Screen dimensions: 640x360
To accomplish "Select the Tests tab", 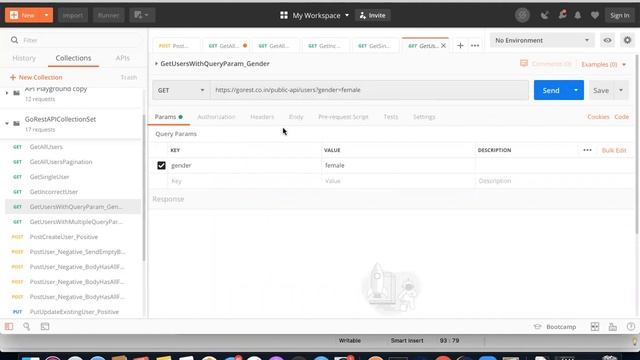I will coord(391,117).
